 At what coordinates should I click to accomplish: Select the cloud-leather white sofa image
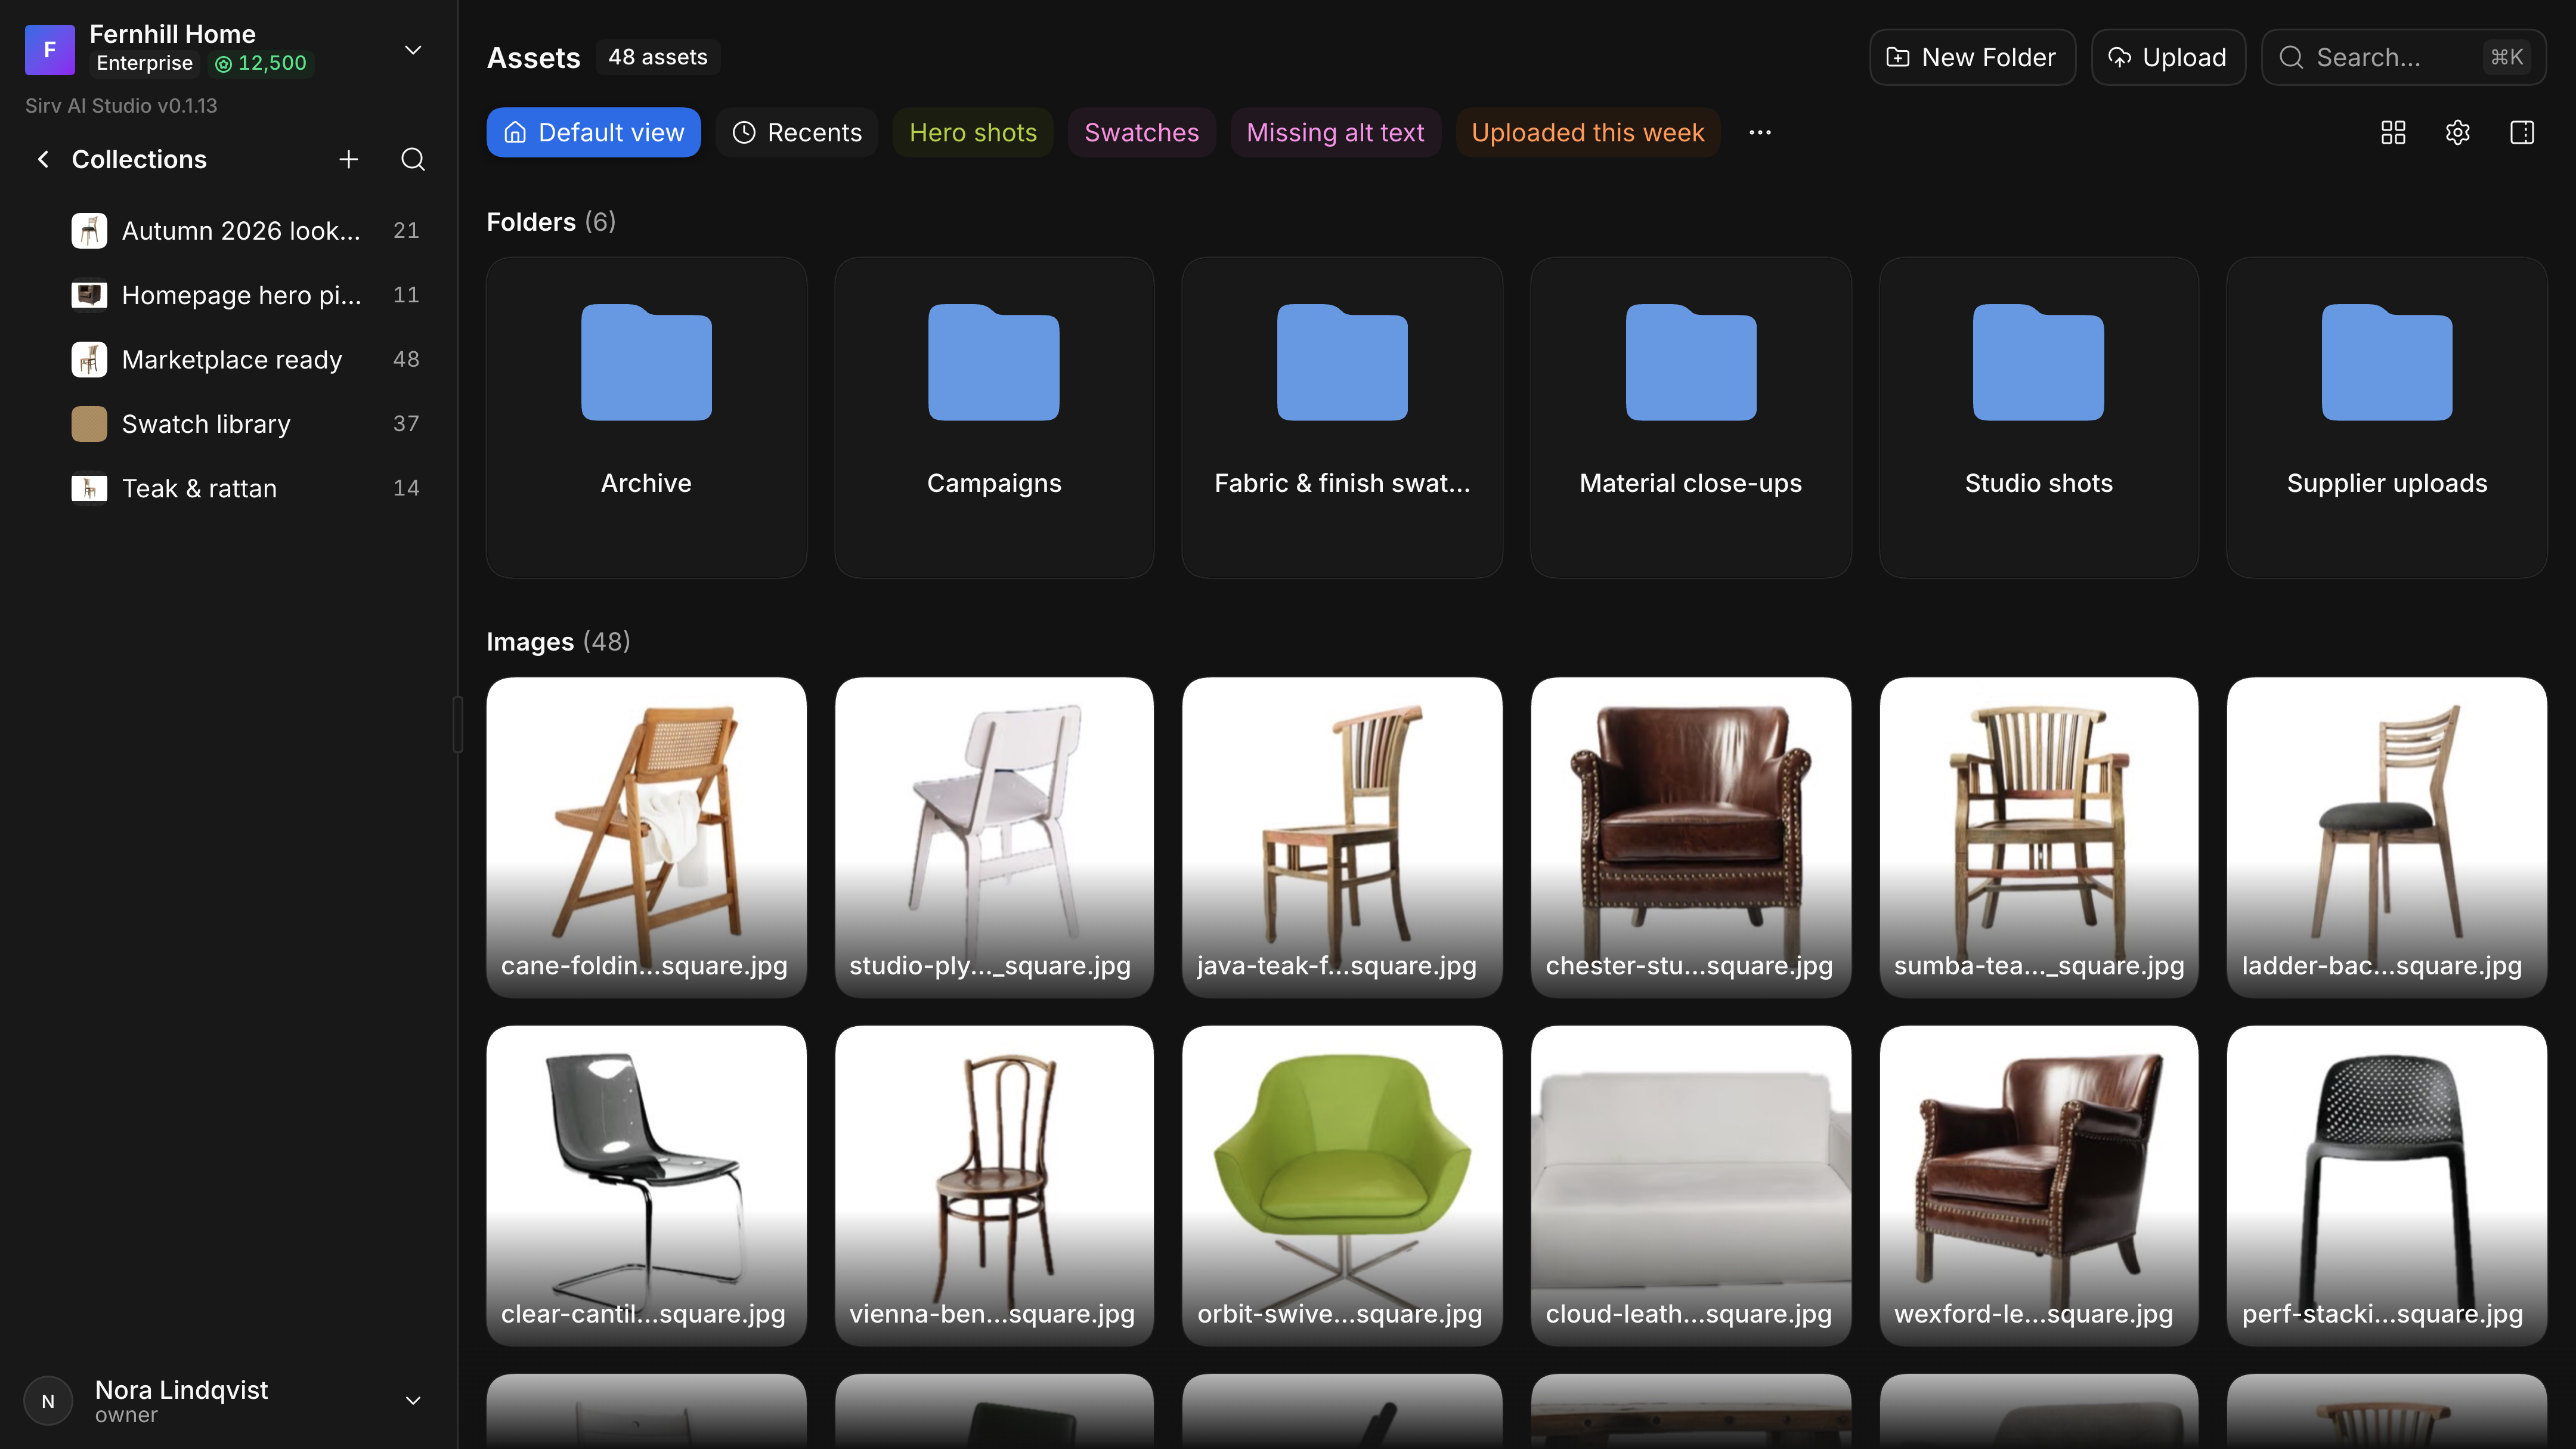(1690, 1185)
